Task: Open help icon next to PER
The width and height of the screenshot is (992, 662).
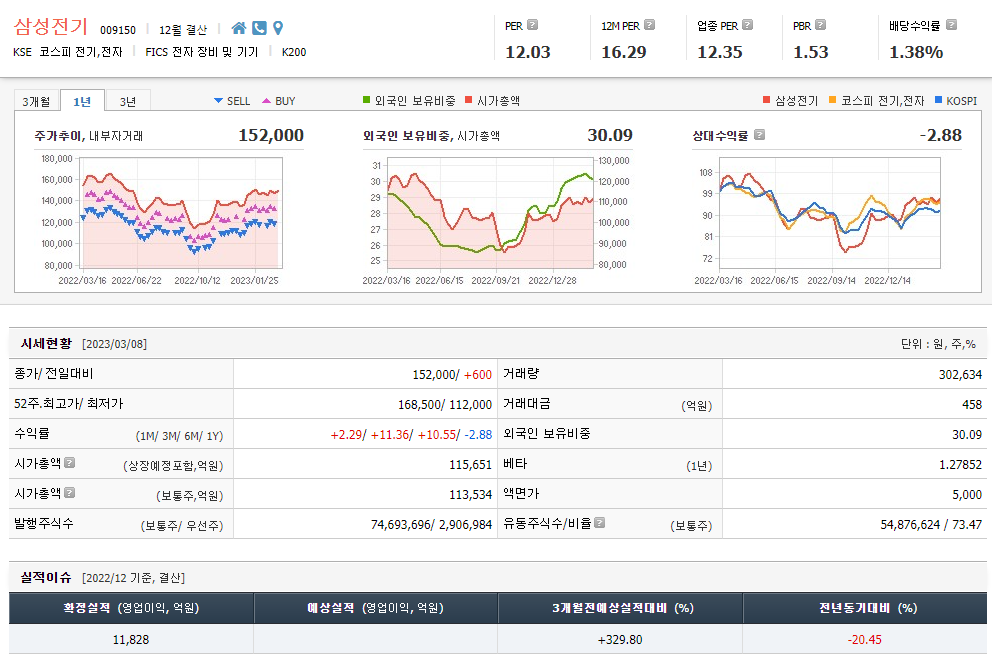Action: pyautogui.click(x=533, y=25)
